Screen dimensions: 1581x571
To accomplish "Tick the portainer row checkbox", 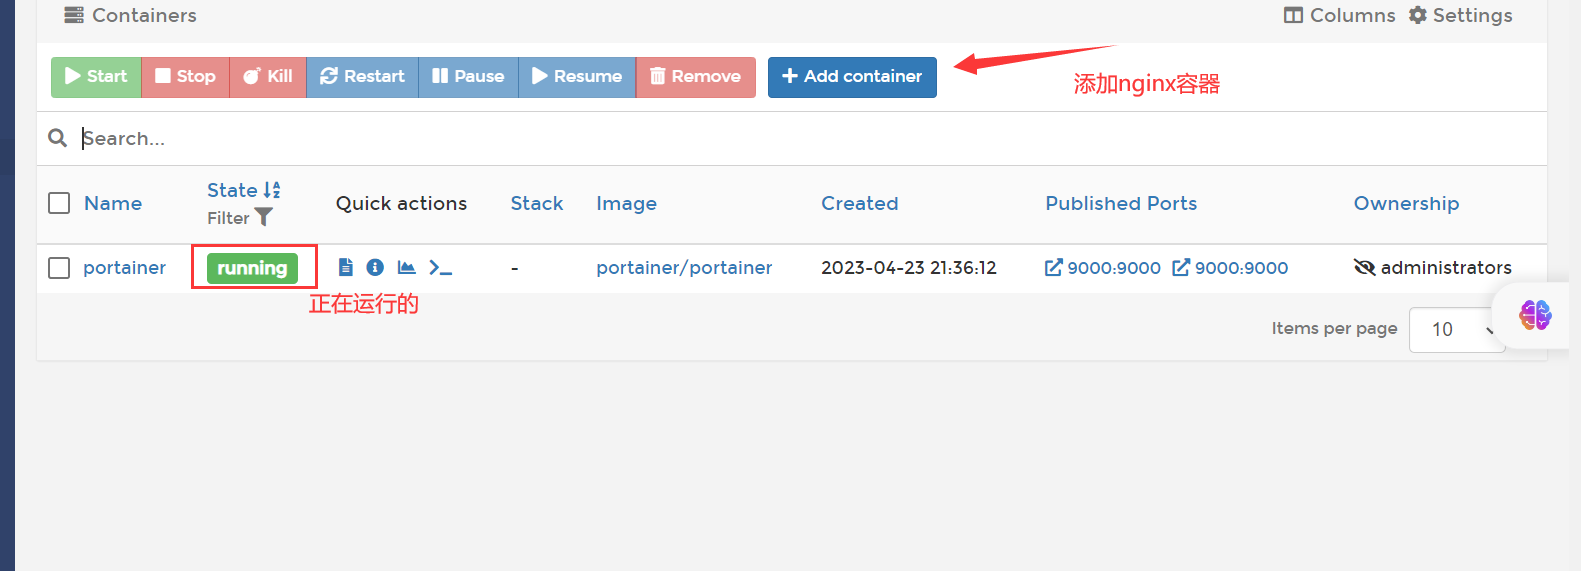I will click(59, 268).
